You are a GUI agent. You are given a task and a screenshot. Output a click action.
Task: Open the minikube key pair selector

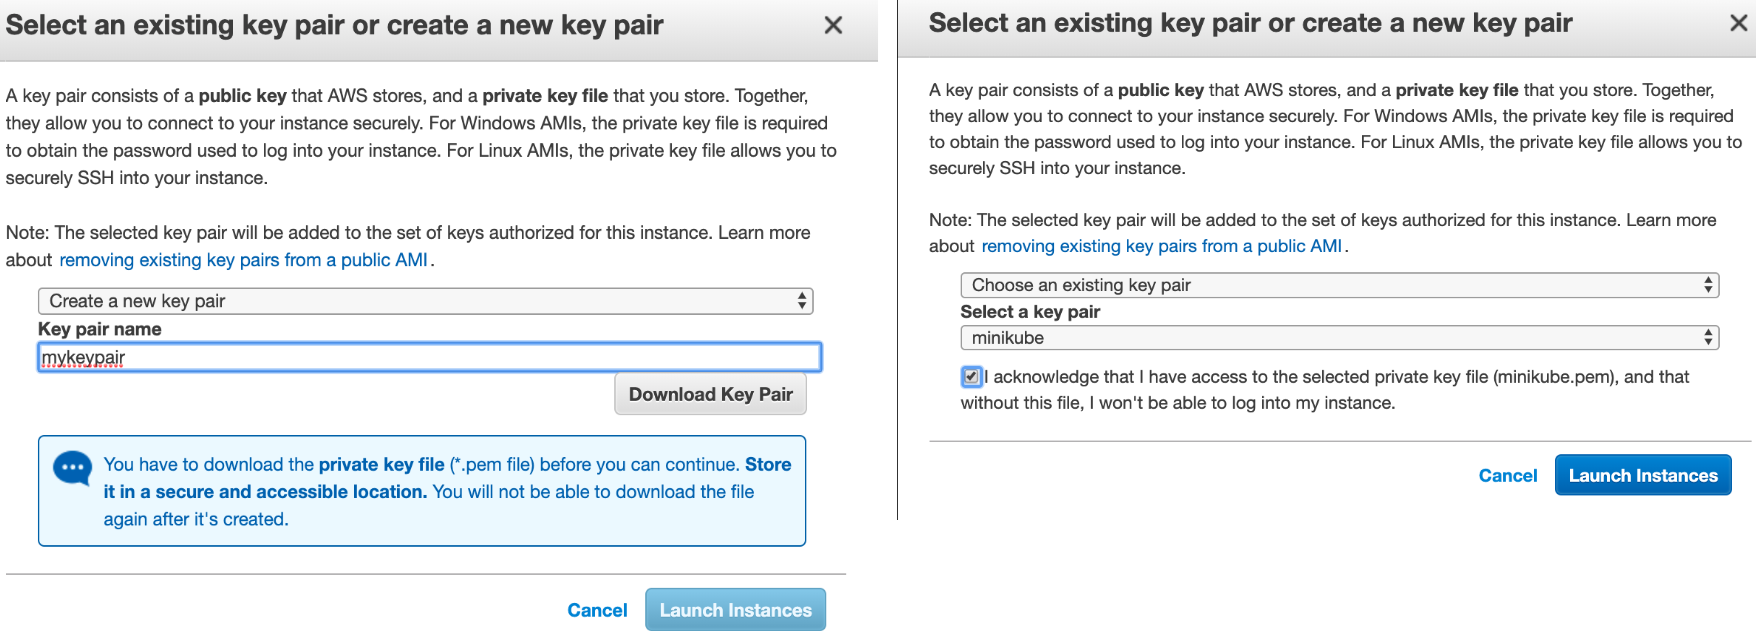[1340, 338]
